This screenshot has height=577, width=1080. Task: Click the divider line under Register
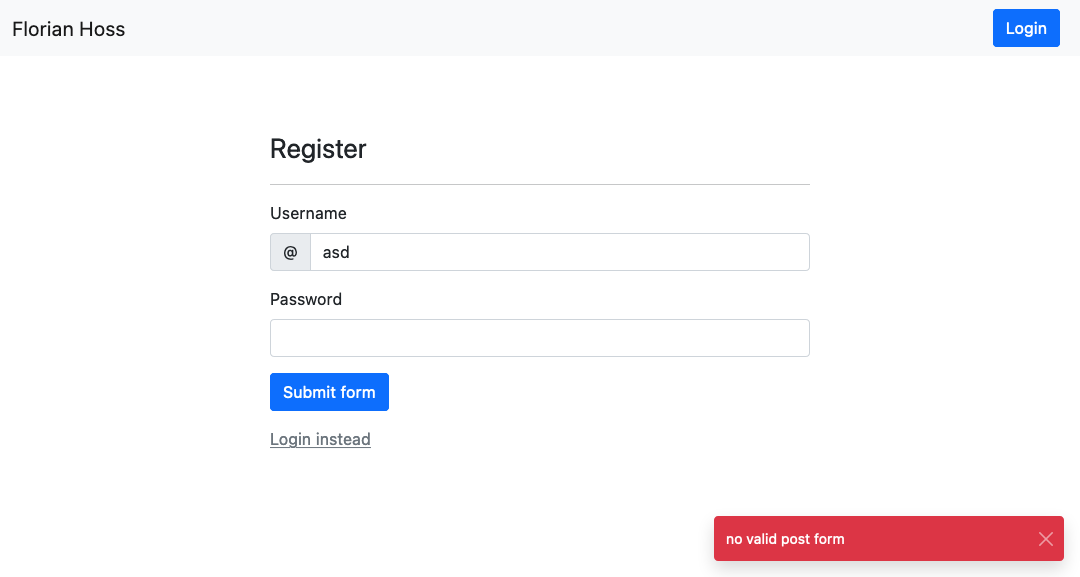coord(540,185)
